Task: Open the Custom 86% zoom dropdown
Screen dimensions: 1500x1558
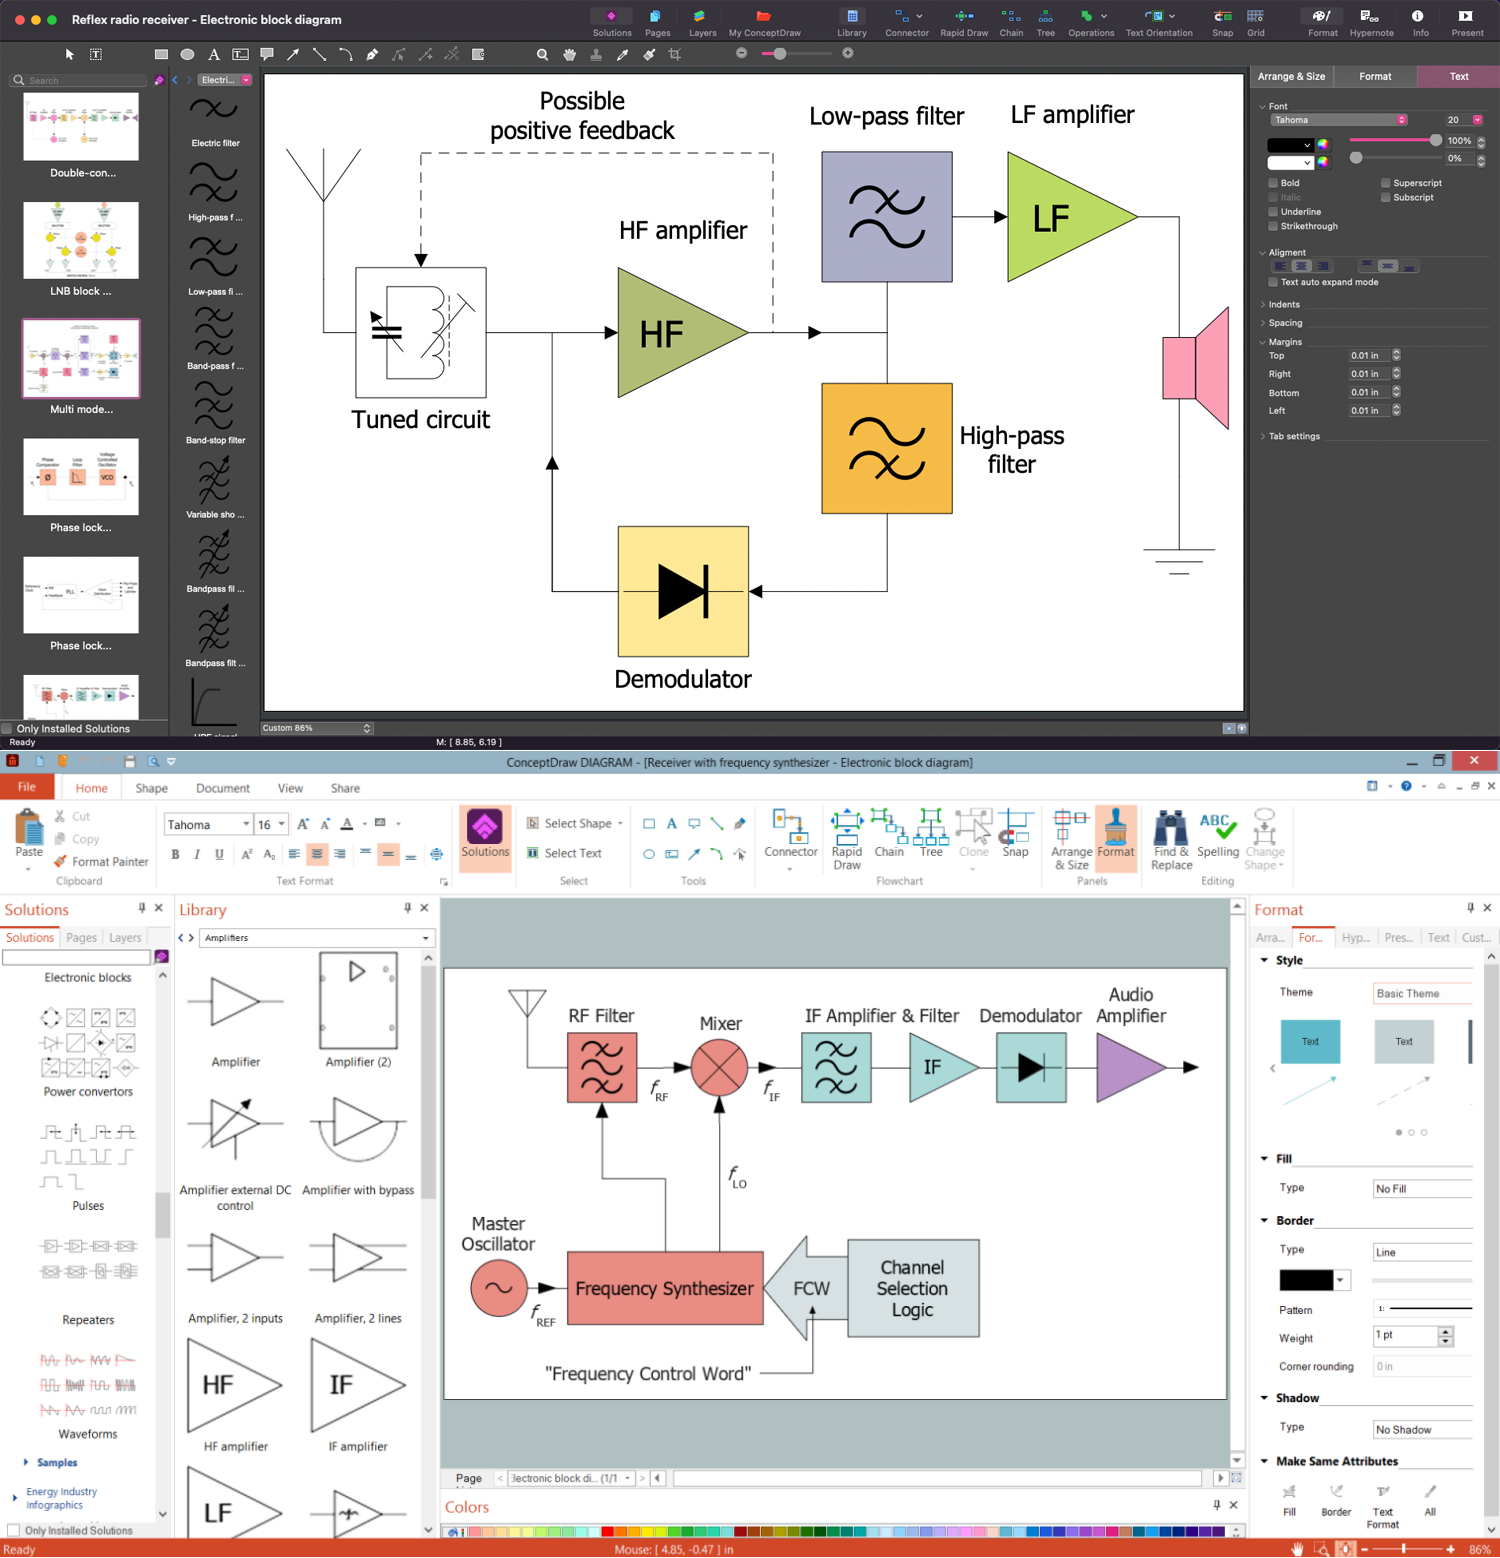Action: (317, 728)
